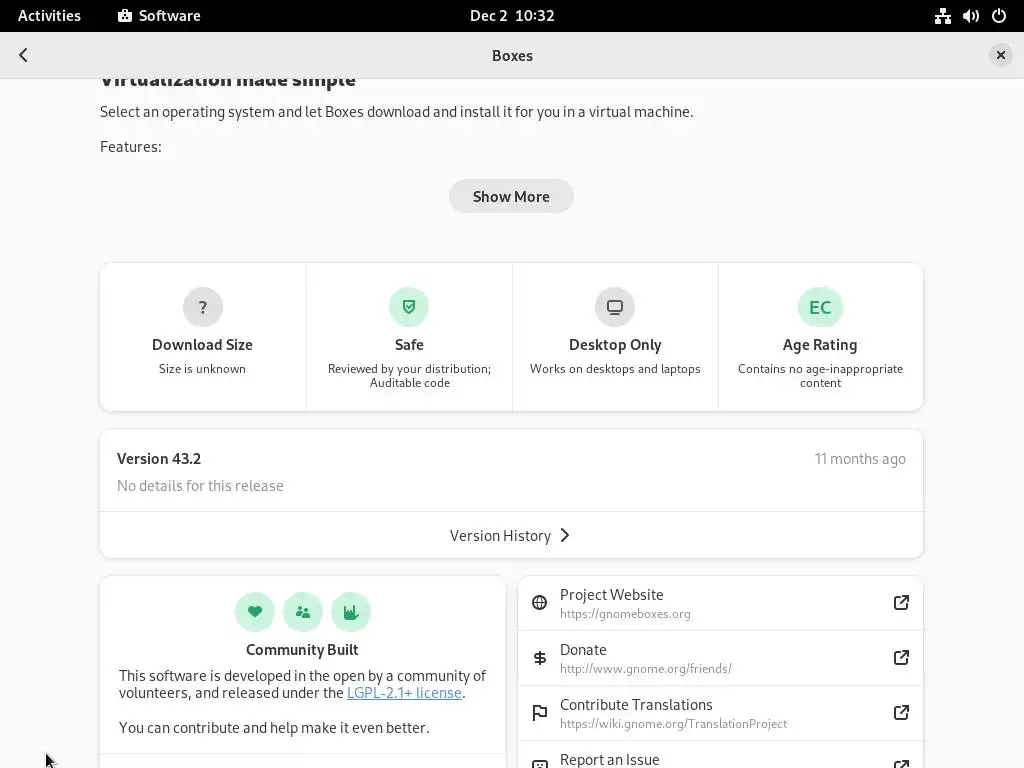1024x768 pixels.
Task: Click the Version 43.2 heading
Action: 159,458
